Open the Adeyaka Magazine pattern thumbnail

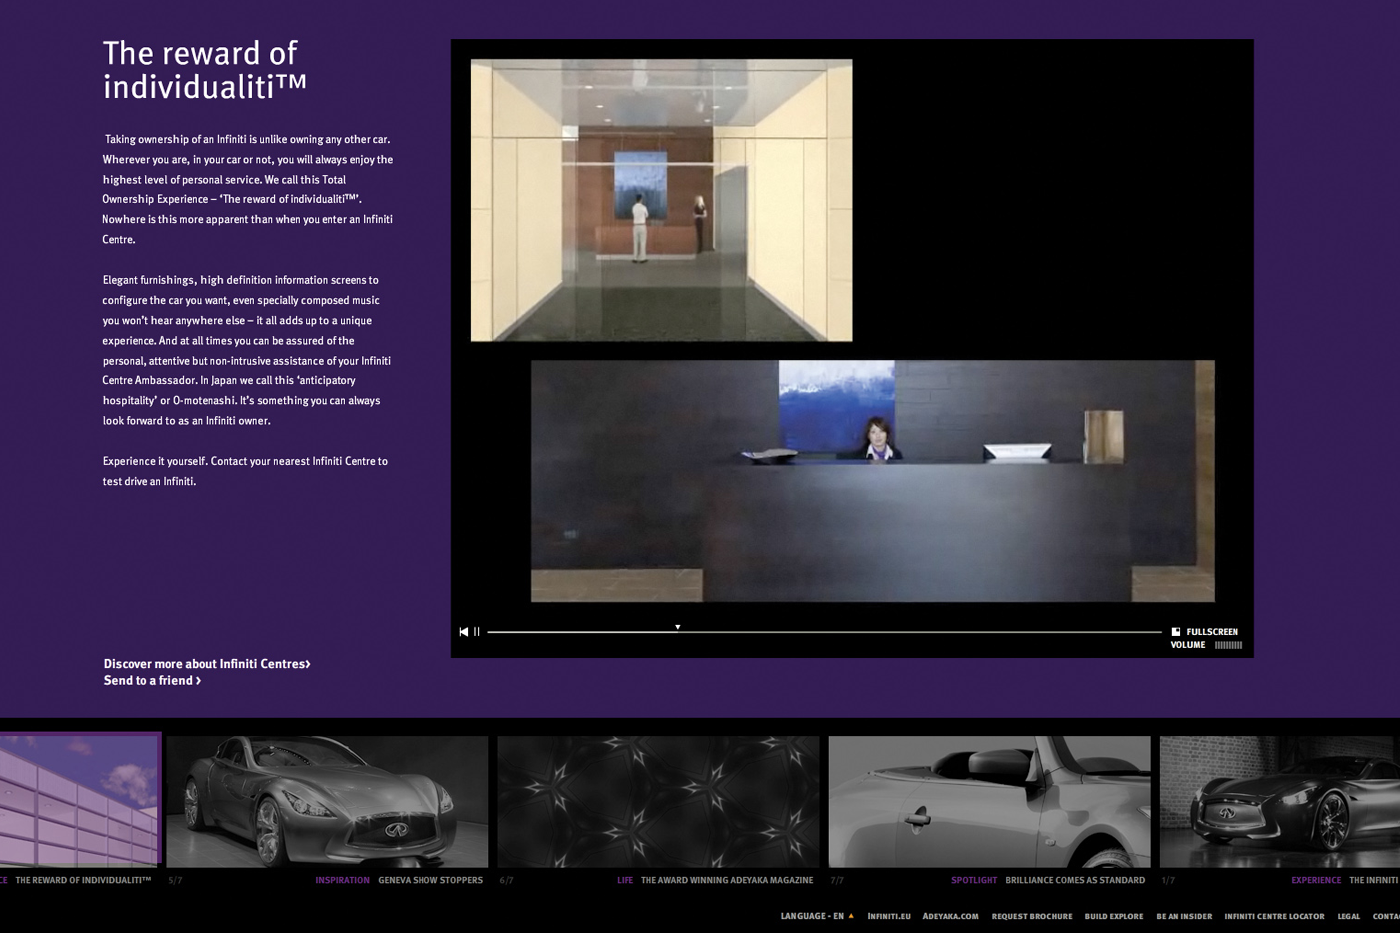tap(658, 802)
